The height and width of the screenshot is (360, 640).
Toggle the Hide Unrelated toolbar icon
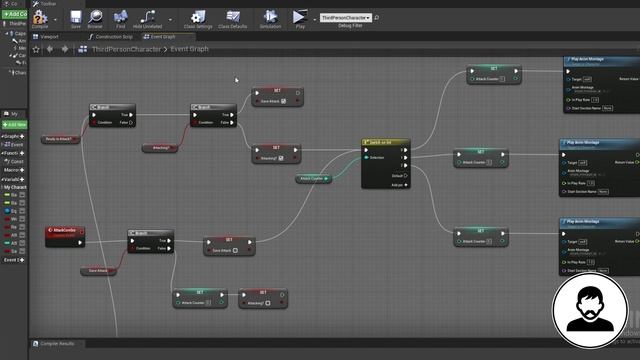click(147, 18)
